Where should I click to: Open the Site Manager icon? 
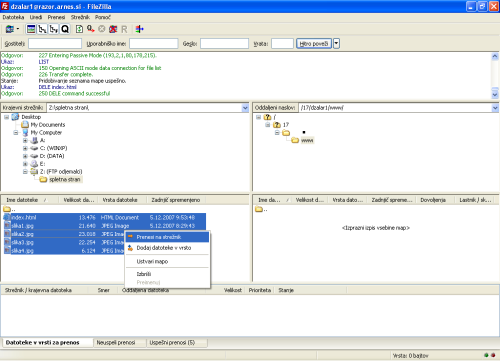pyautogui.click(x=10, y=29)
